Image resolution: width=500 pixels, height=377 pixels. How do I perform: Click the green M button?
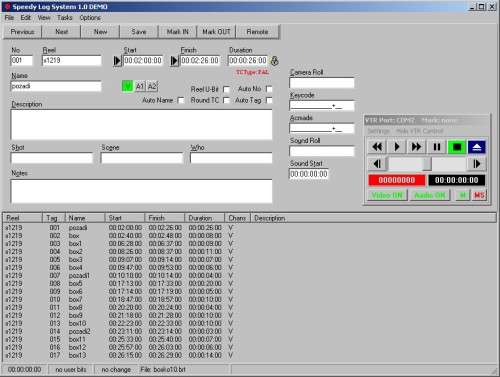pyautogui.click(x=463, y=195)
